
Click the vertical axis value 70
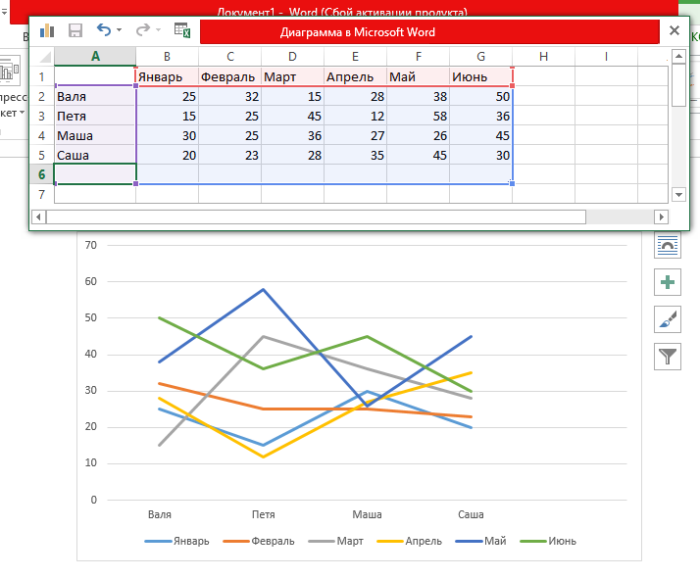pyautogui.click(x=91, y=245)
